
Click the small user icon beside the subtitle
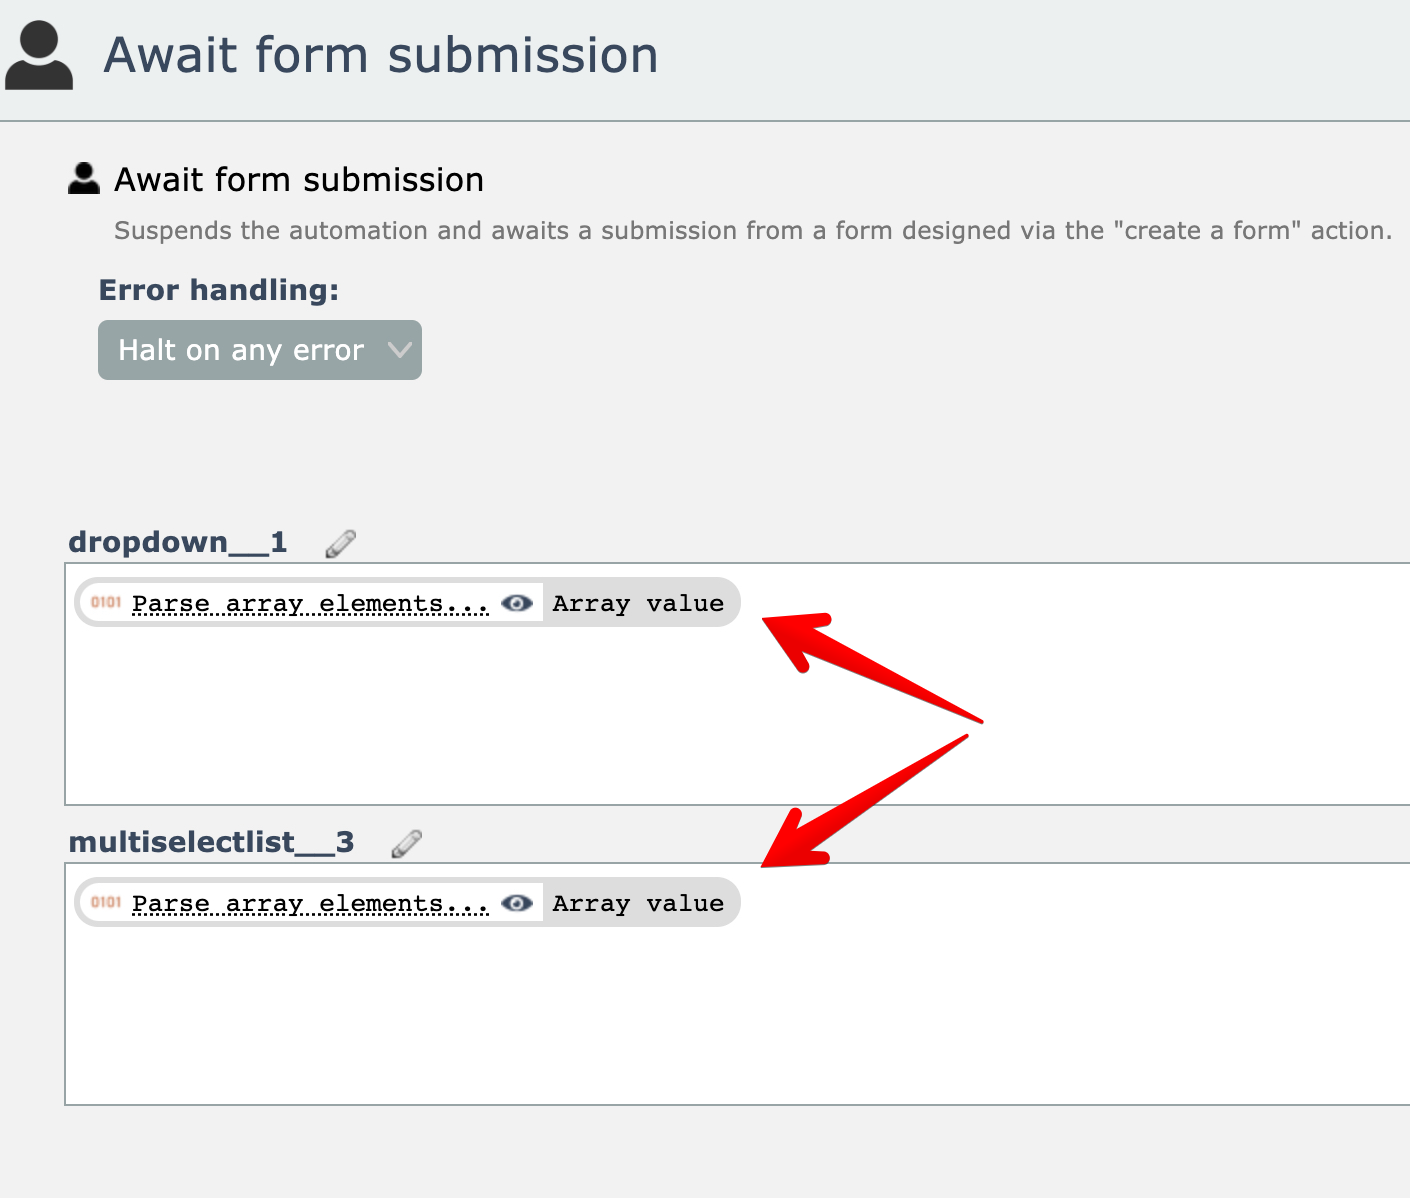coord(84,179)
